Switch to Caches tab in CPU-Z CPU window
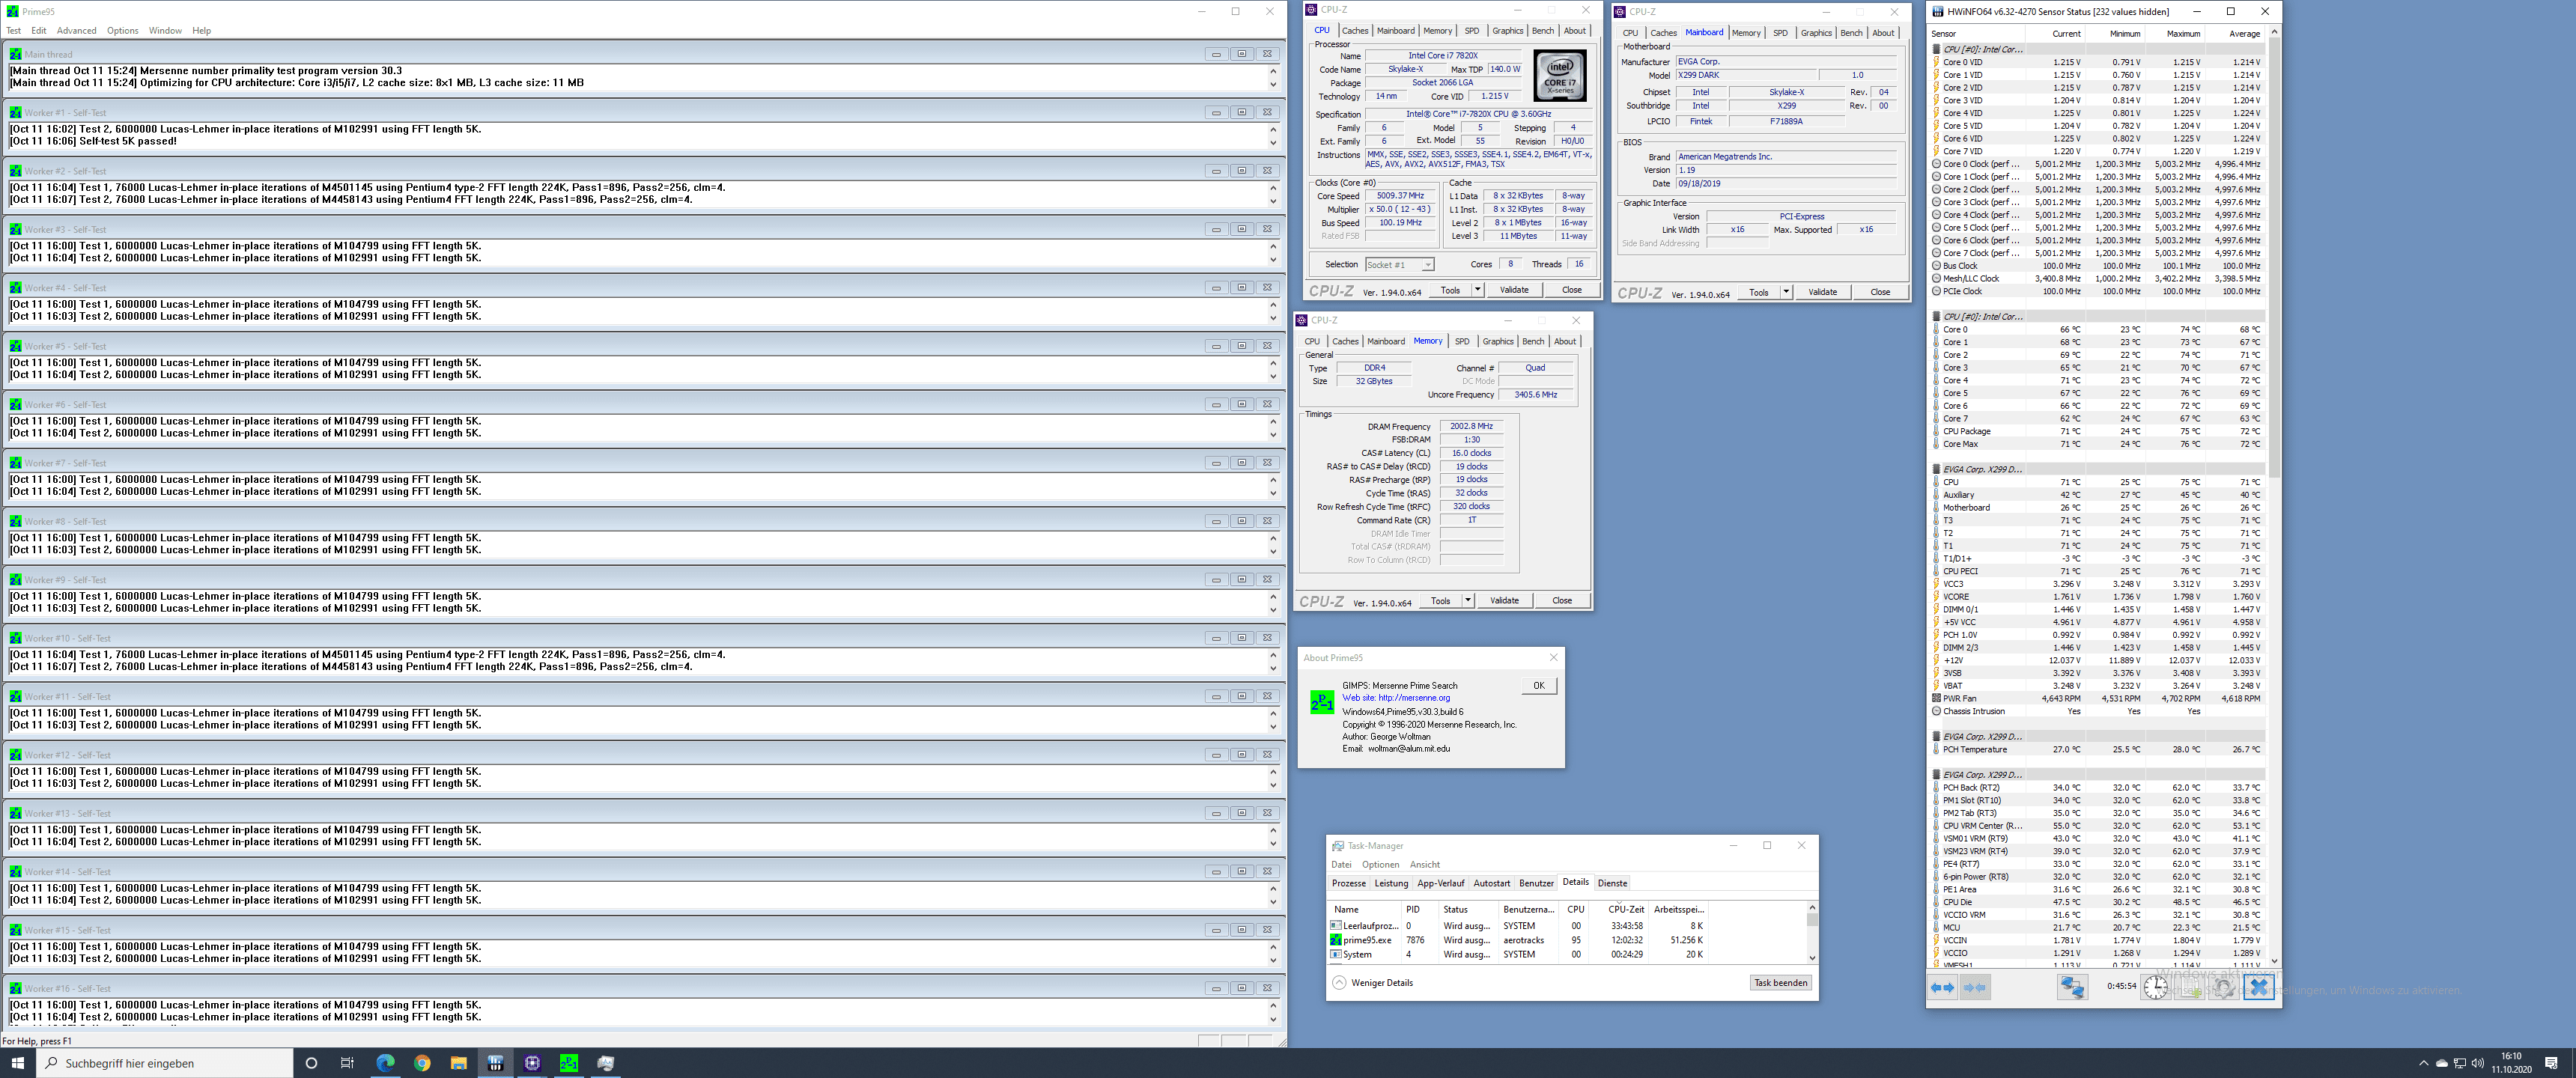This screenshot has width=2576, height=1078. tap(1354, 31)
